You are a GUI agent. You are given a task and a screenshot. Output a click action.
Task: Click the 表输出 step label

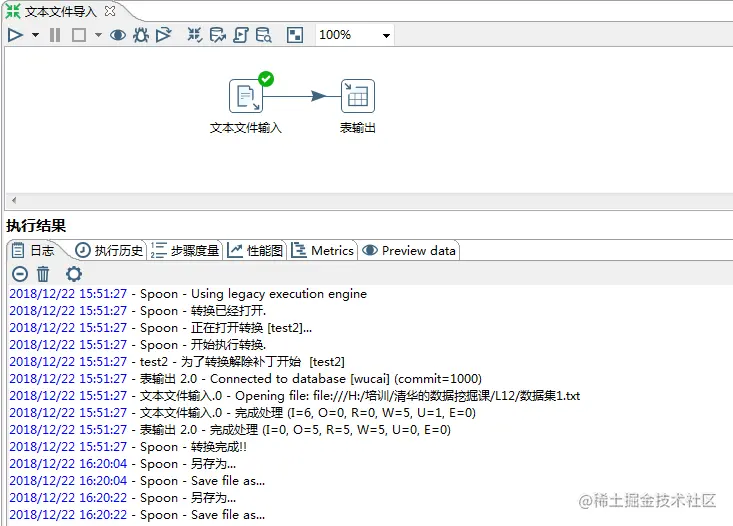pos(358,128)
